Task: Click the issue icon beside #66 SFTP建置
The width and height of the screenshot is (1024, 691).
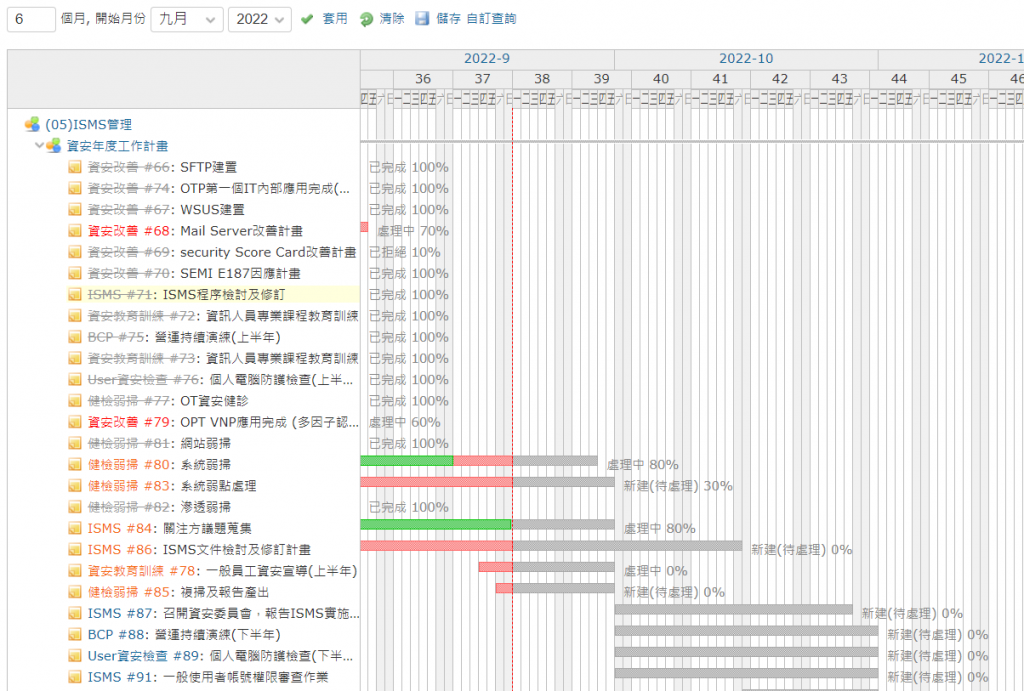Action: (75, 167)
